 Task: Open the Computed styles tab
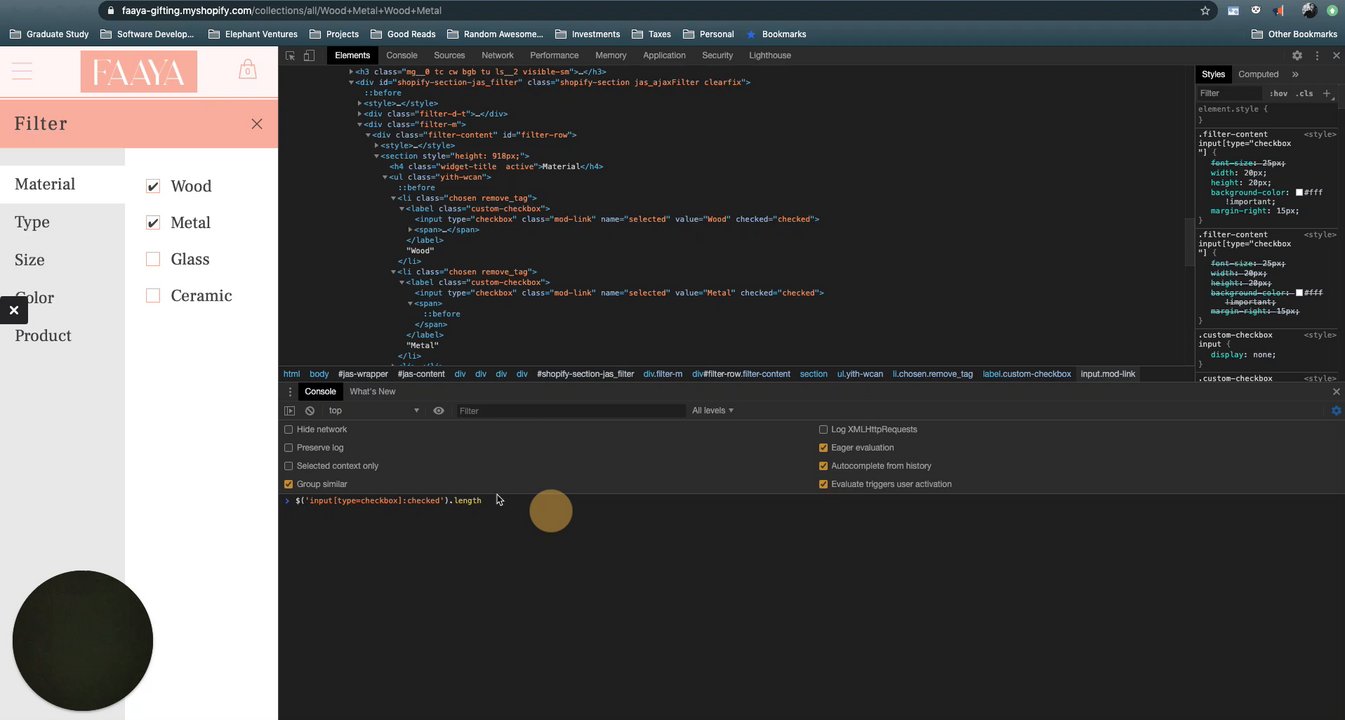[1258, 74]
